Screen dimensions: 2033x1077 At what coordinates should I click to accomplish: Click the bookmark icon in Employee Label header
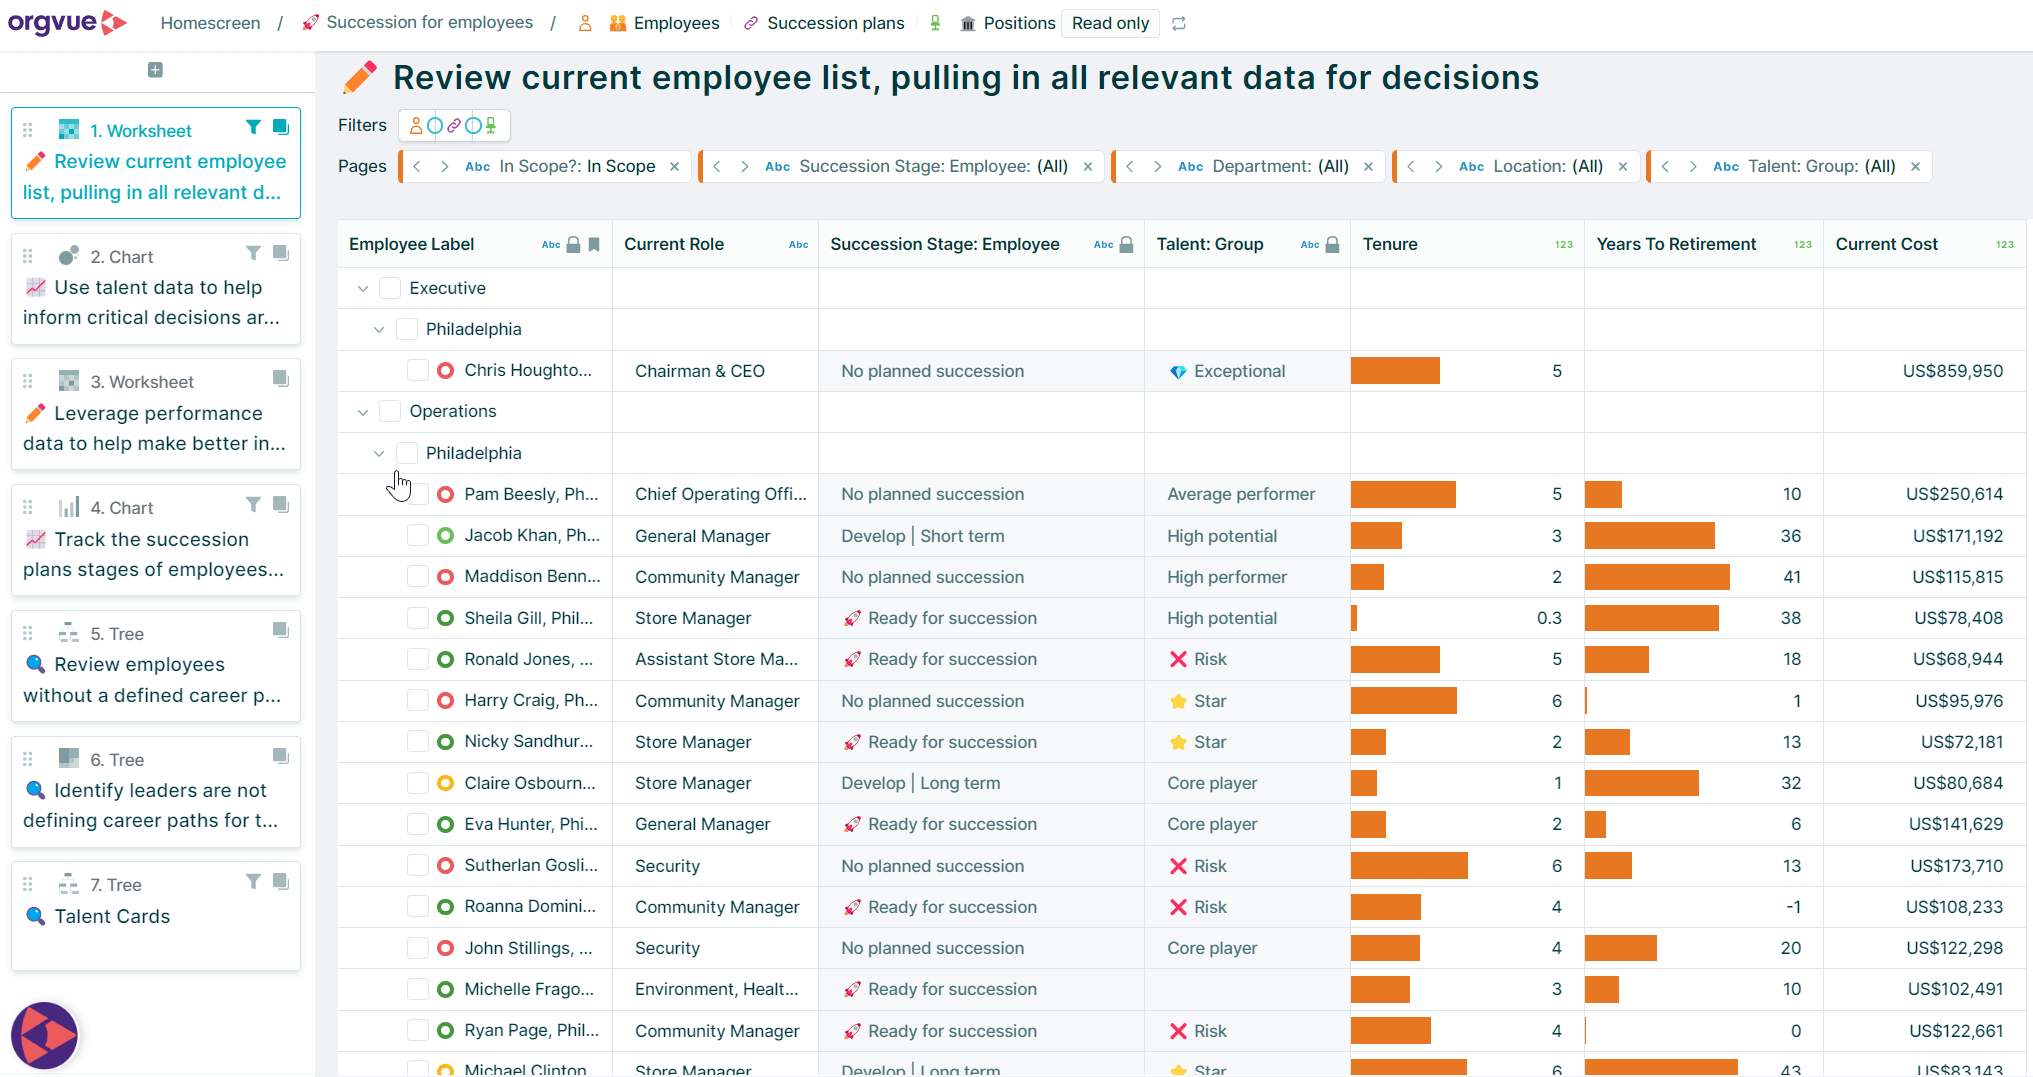(594, 245)
